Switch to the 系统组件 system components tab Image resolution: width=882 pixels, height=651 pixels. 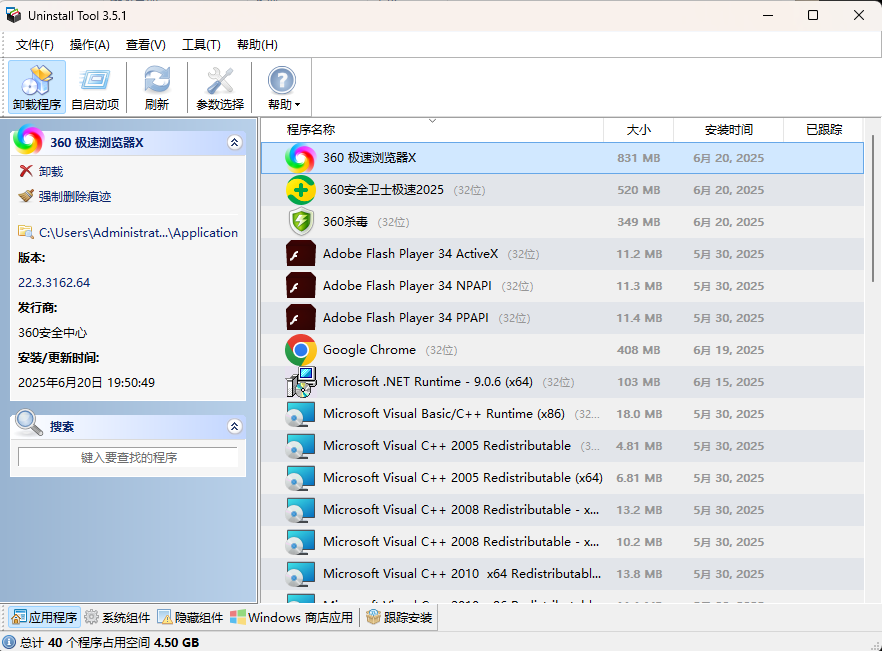(x=118, y=617)
